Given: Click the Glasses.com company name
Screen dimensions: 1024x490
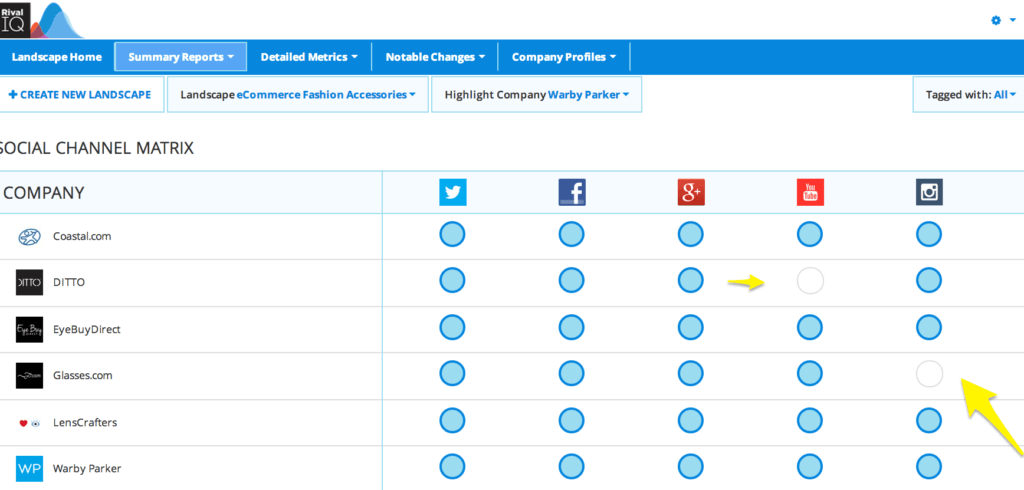Looking at the screenshot, I should [82, 376].
